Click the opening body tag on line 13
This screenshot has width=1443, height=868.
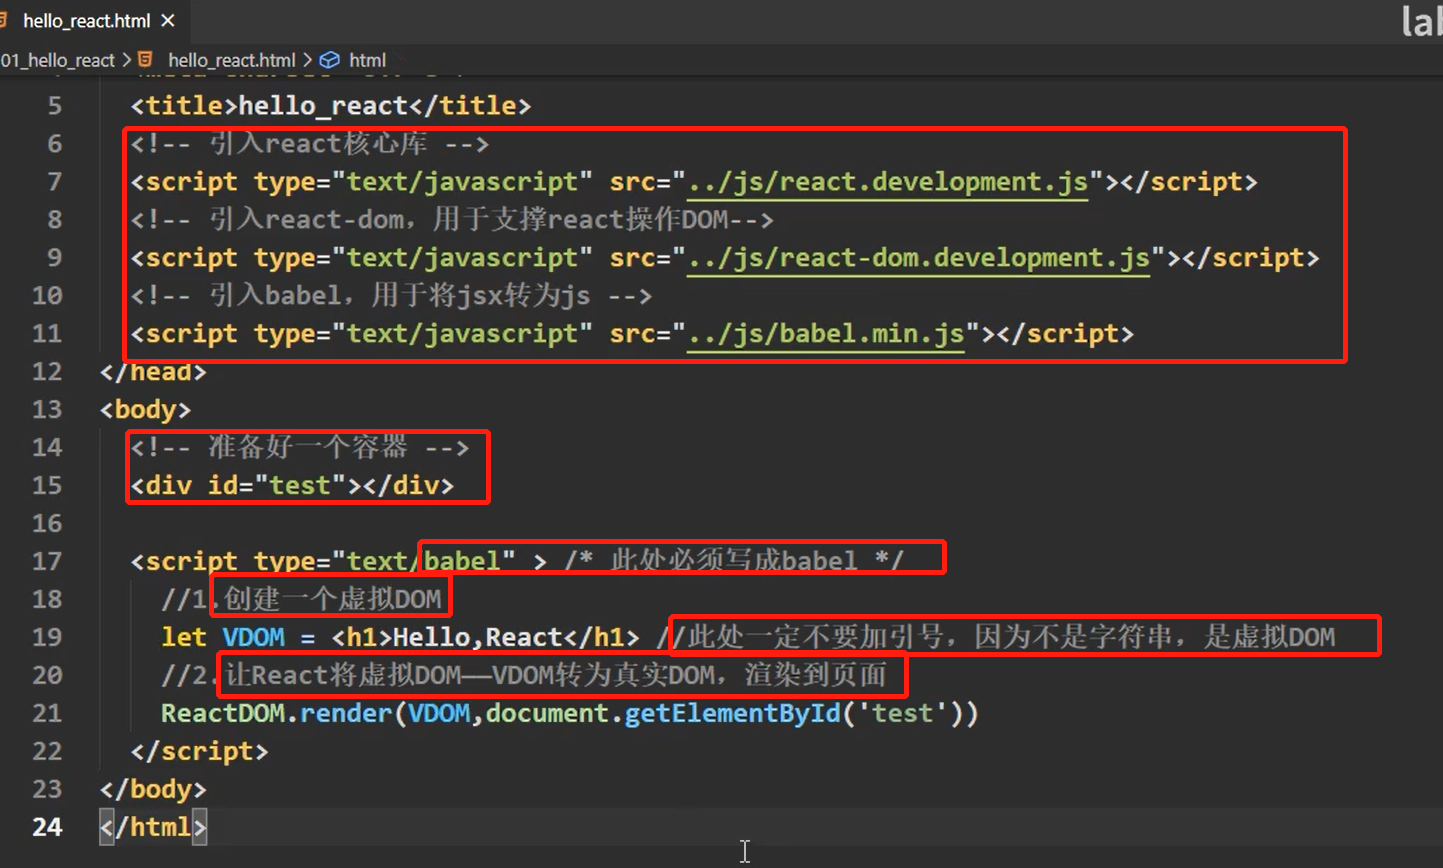[x=145, y=410]
